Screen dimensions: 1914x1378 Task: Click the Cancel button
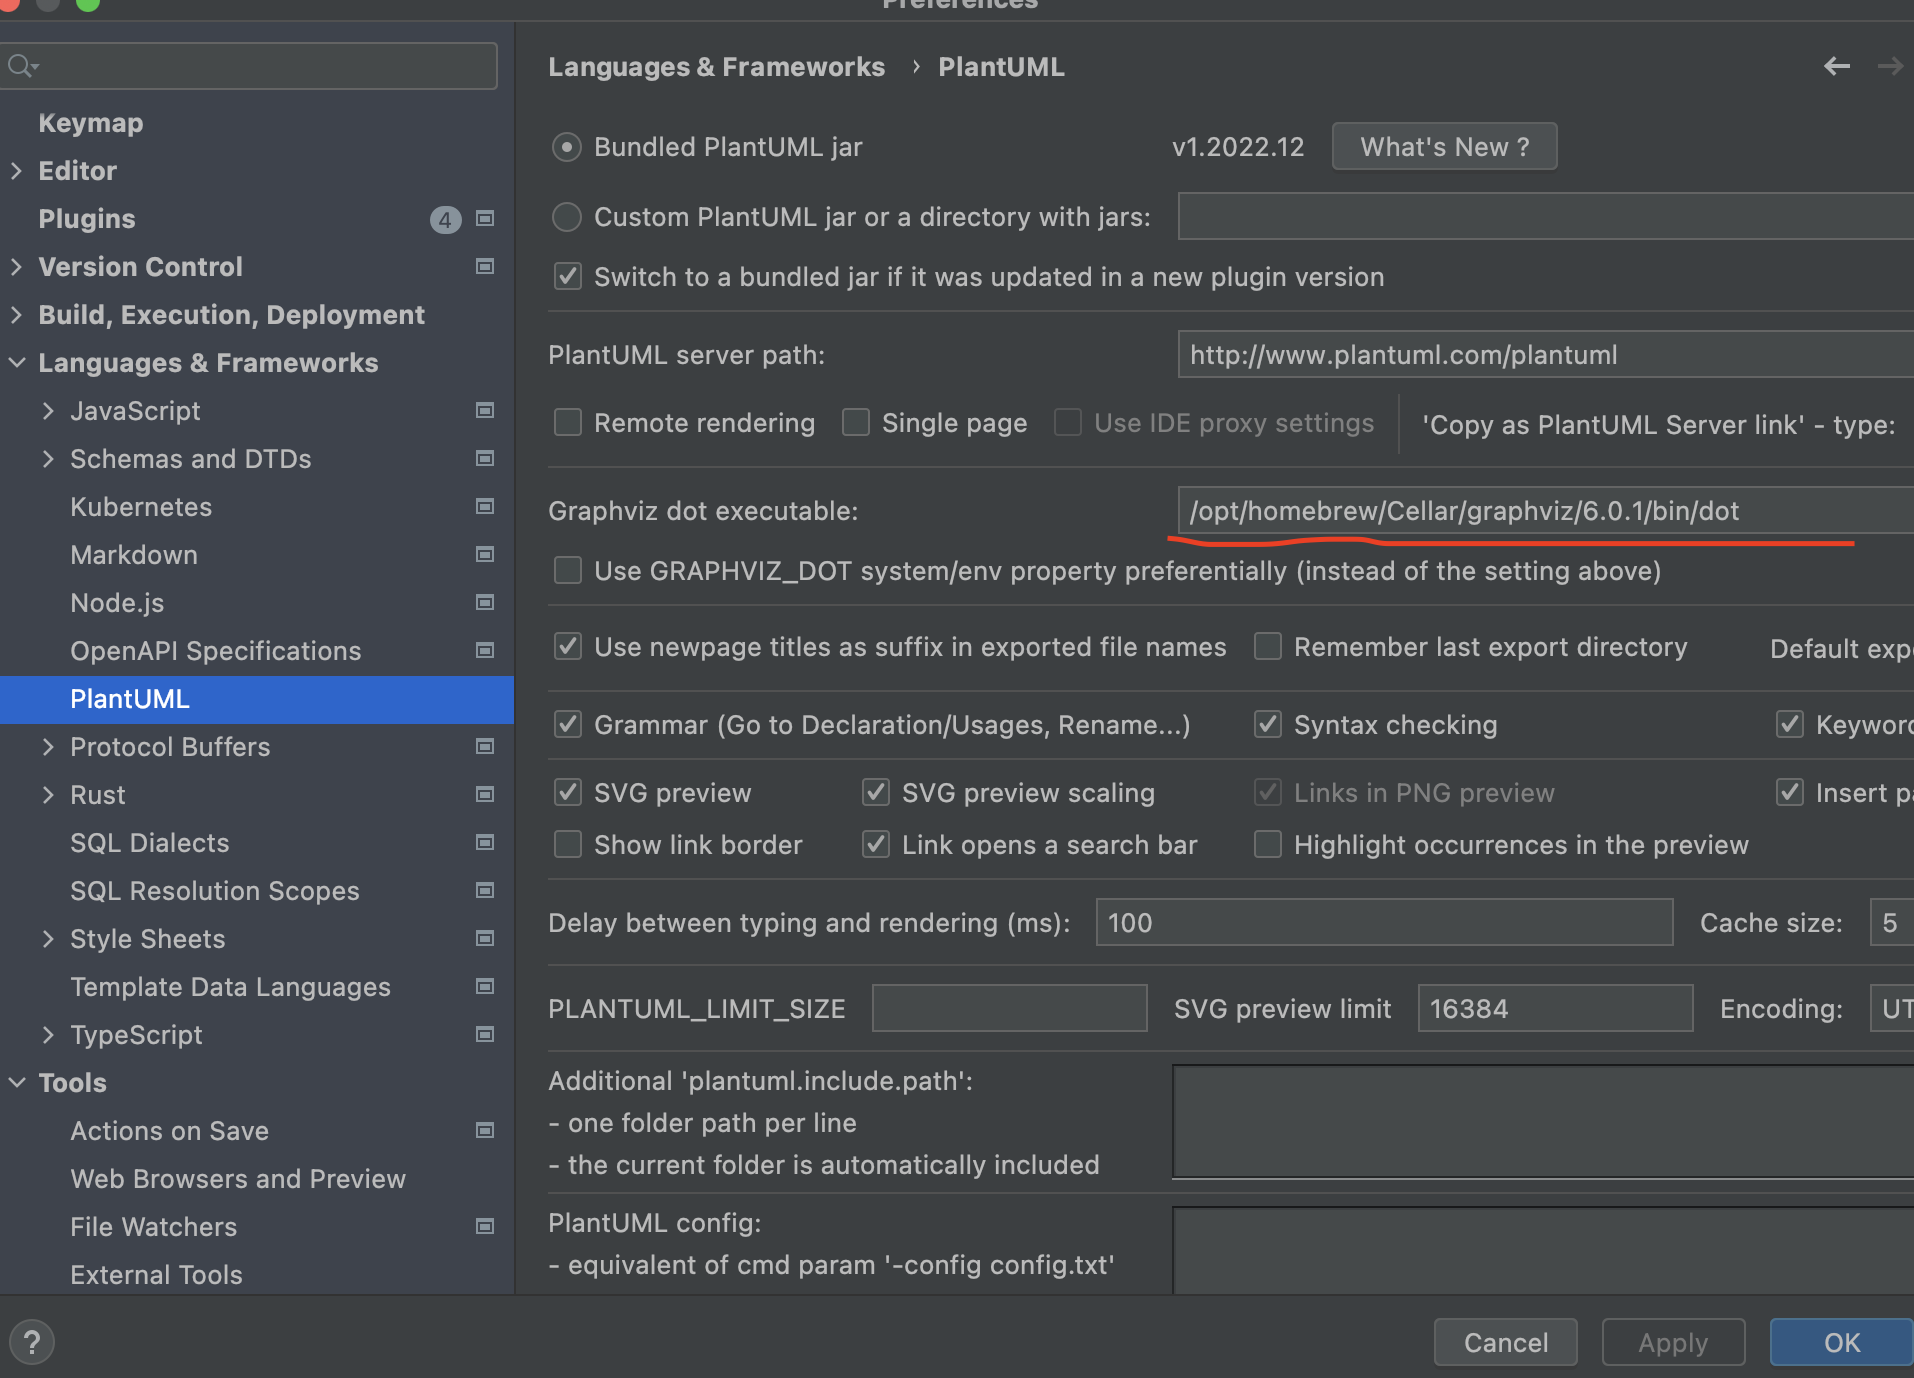pos(1505,1342)
